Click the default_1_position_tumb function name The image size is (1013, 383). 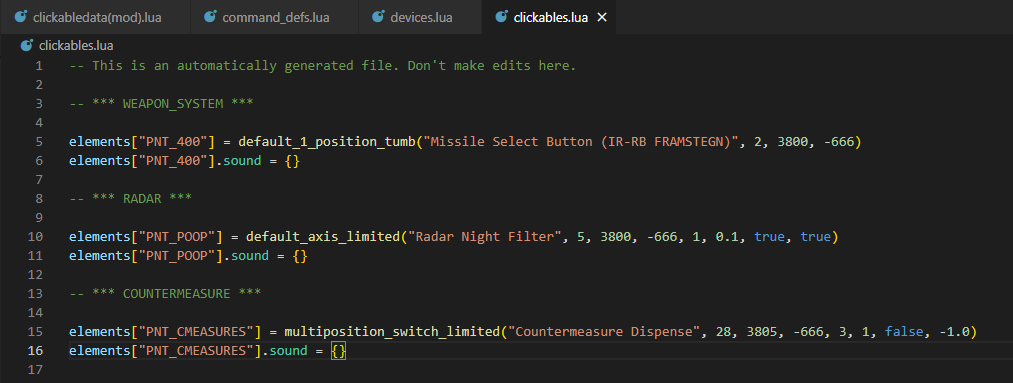326,141
